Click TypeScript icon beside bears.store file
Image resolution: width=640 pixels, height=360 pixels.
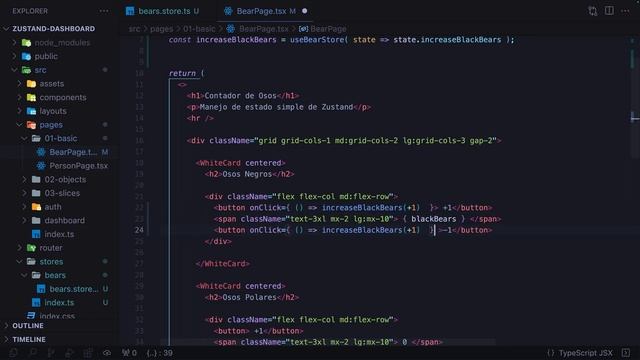41,289
